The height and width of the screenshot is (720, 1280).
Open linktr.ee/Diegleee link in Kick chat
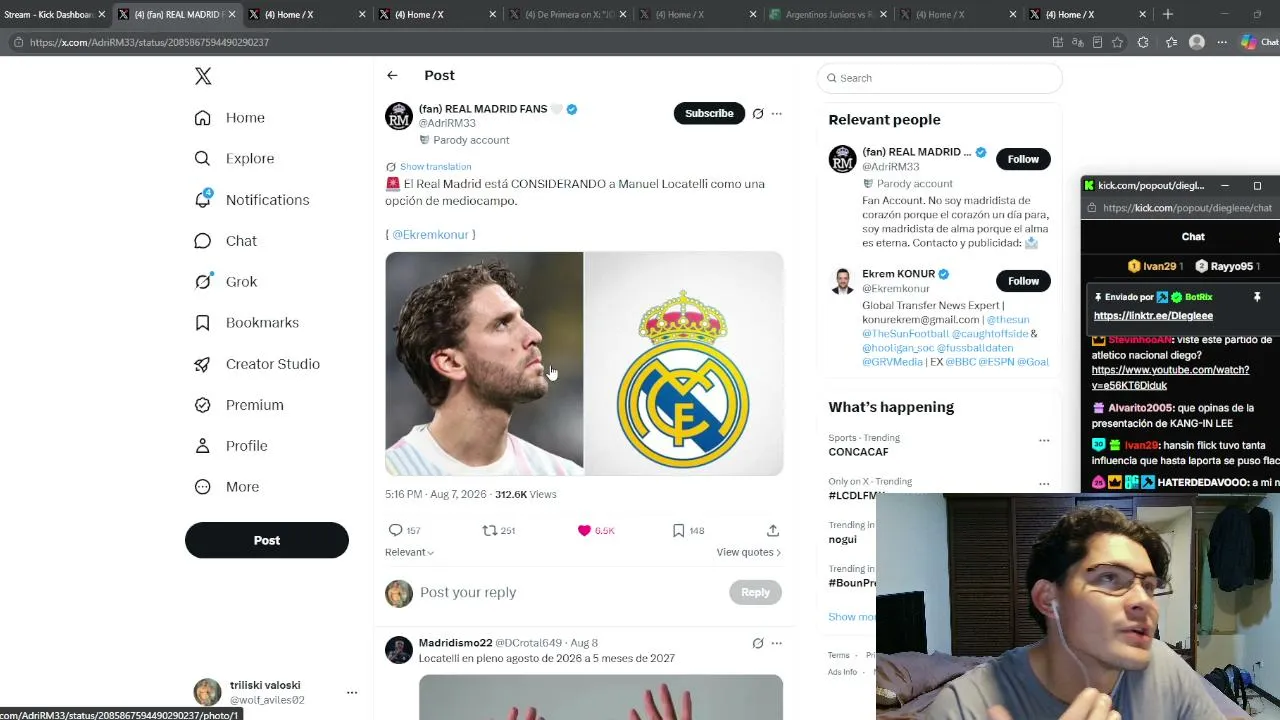pyautogui.click(x=1153, y=316)
